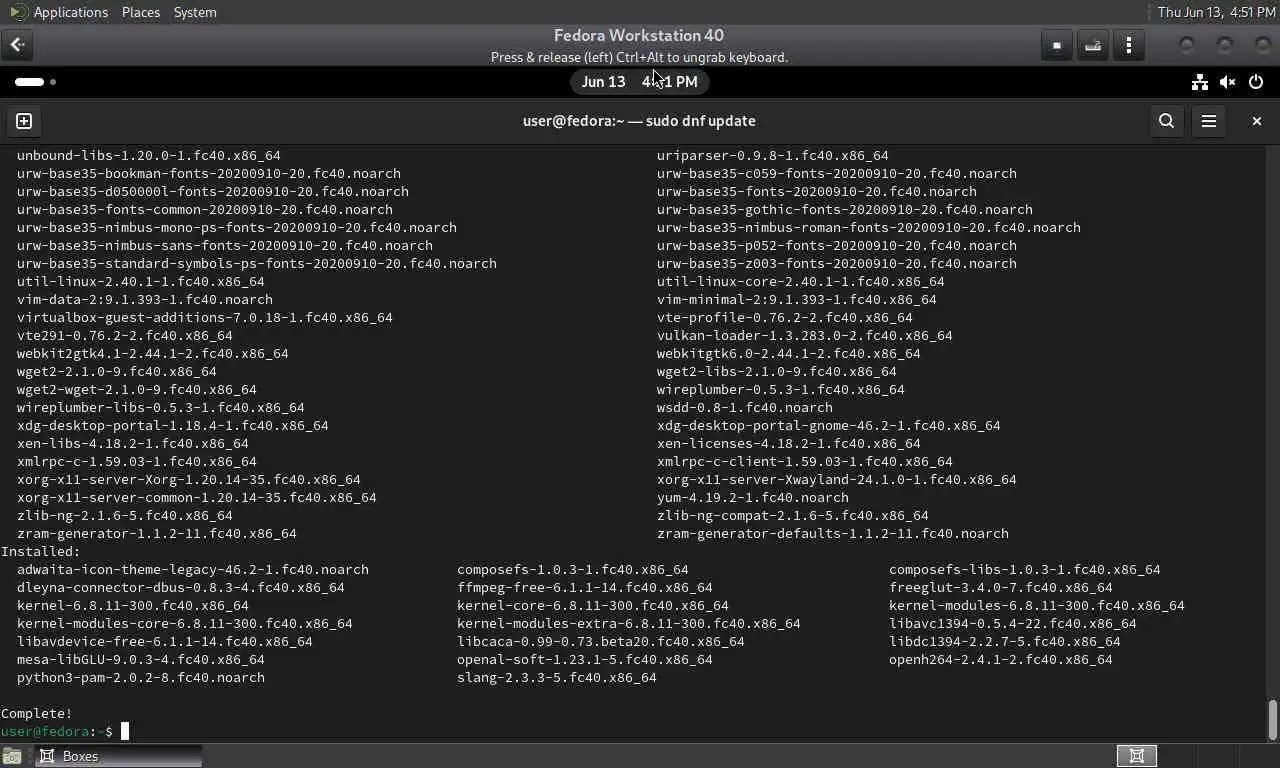Viewport: 1280px width, 768px height.
Task: Close the terminal window
Action: [1257, 121]
